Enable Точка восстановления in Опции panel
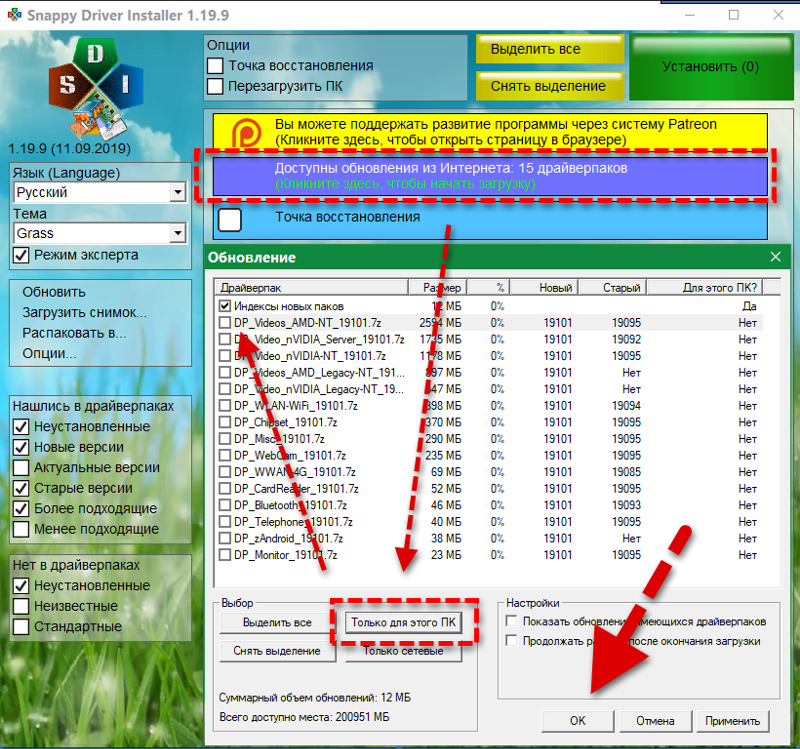This screenshot has height=749, width=800. [215, 66]
